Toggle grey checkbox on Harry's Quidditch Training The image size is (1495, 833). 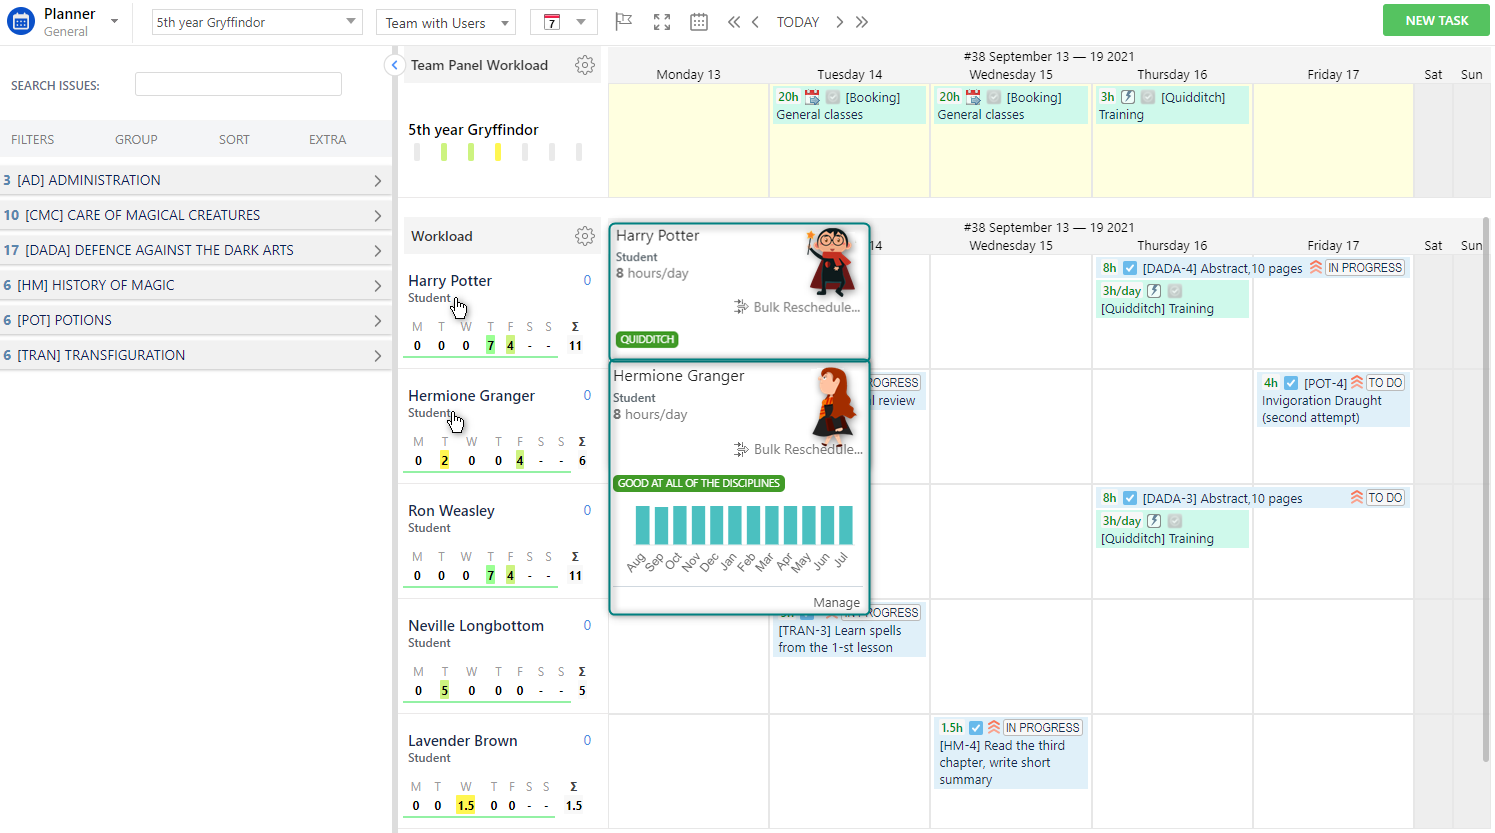tap(1175, 291)
